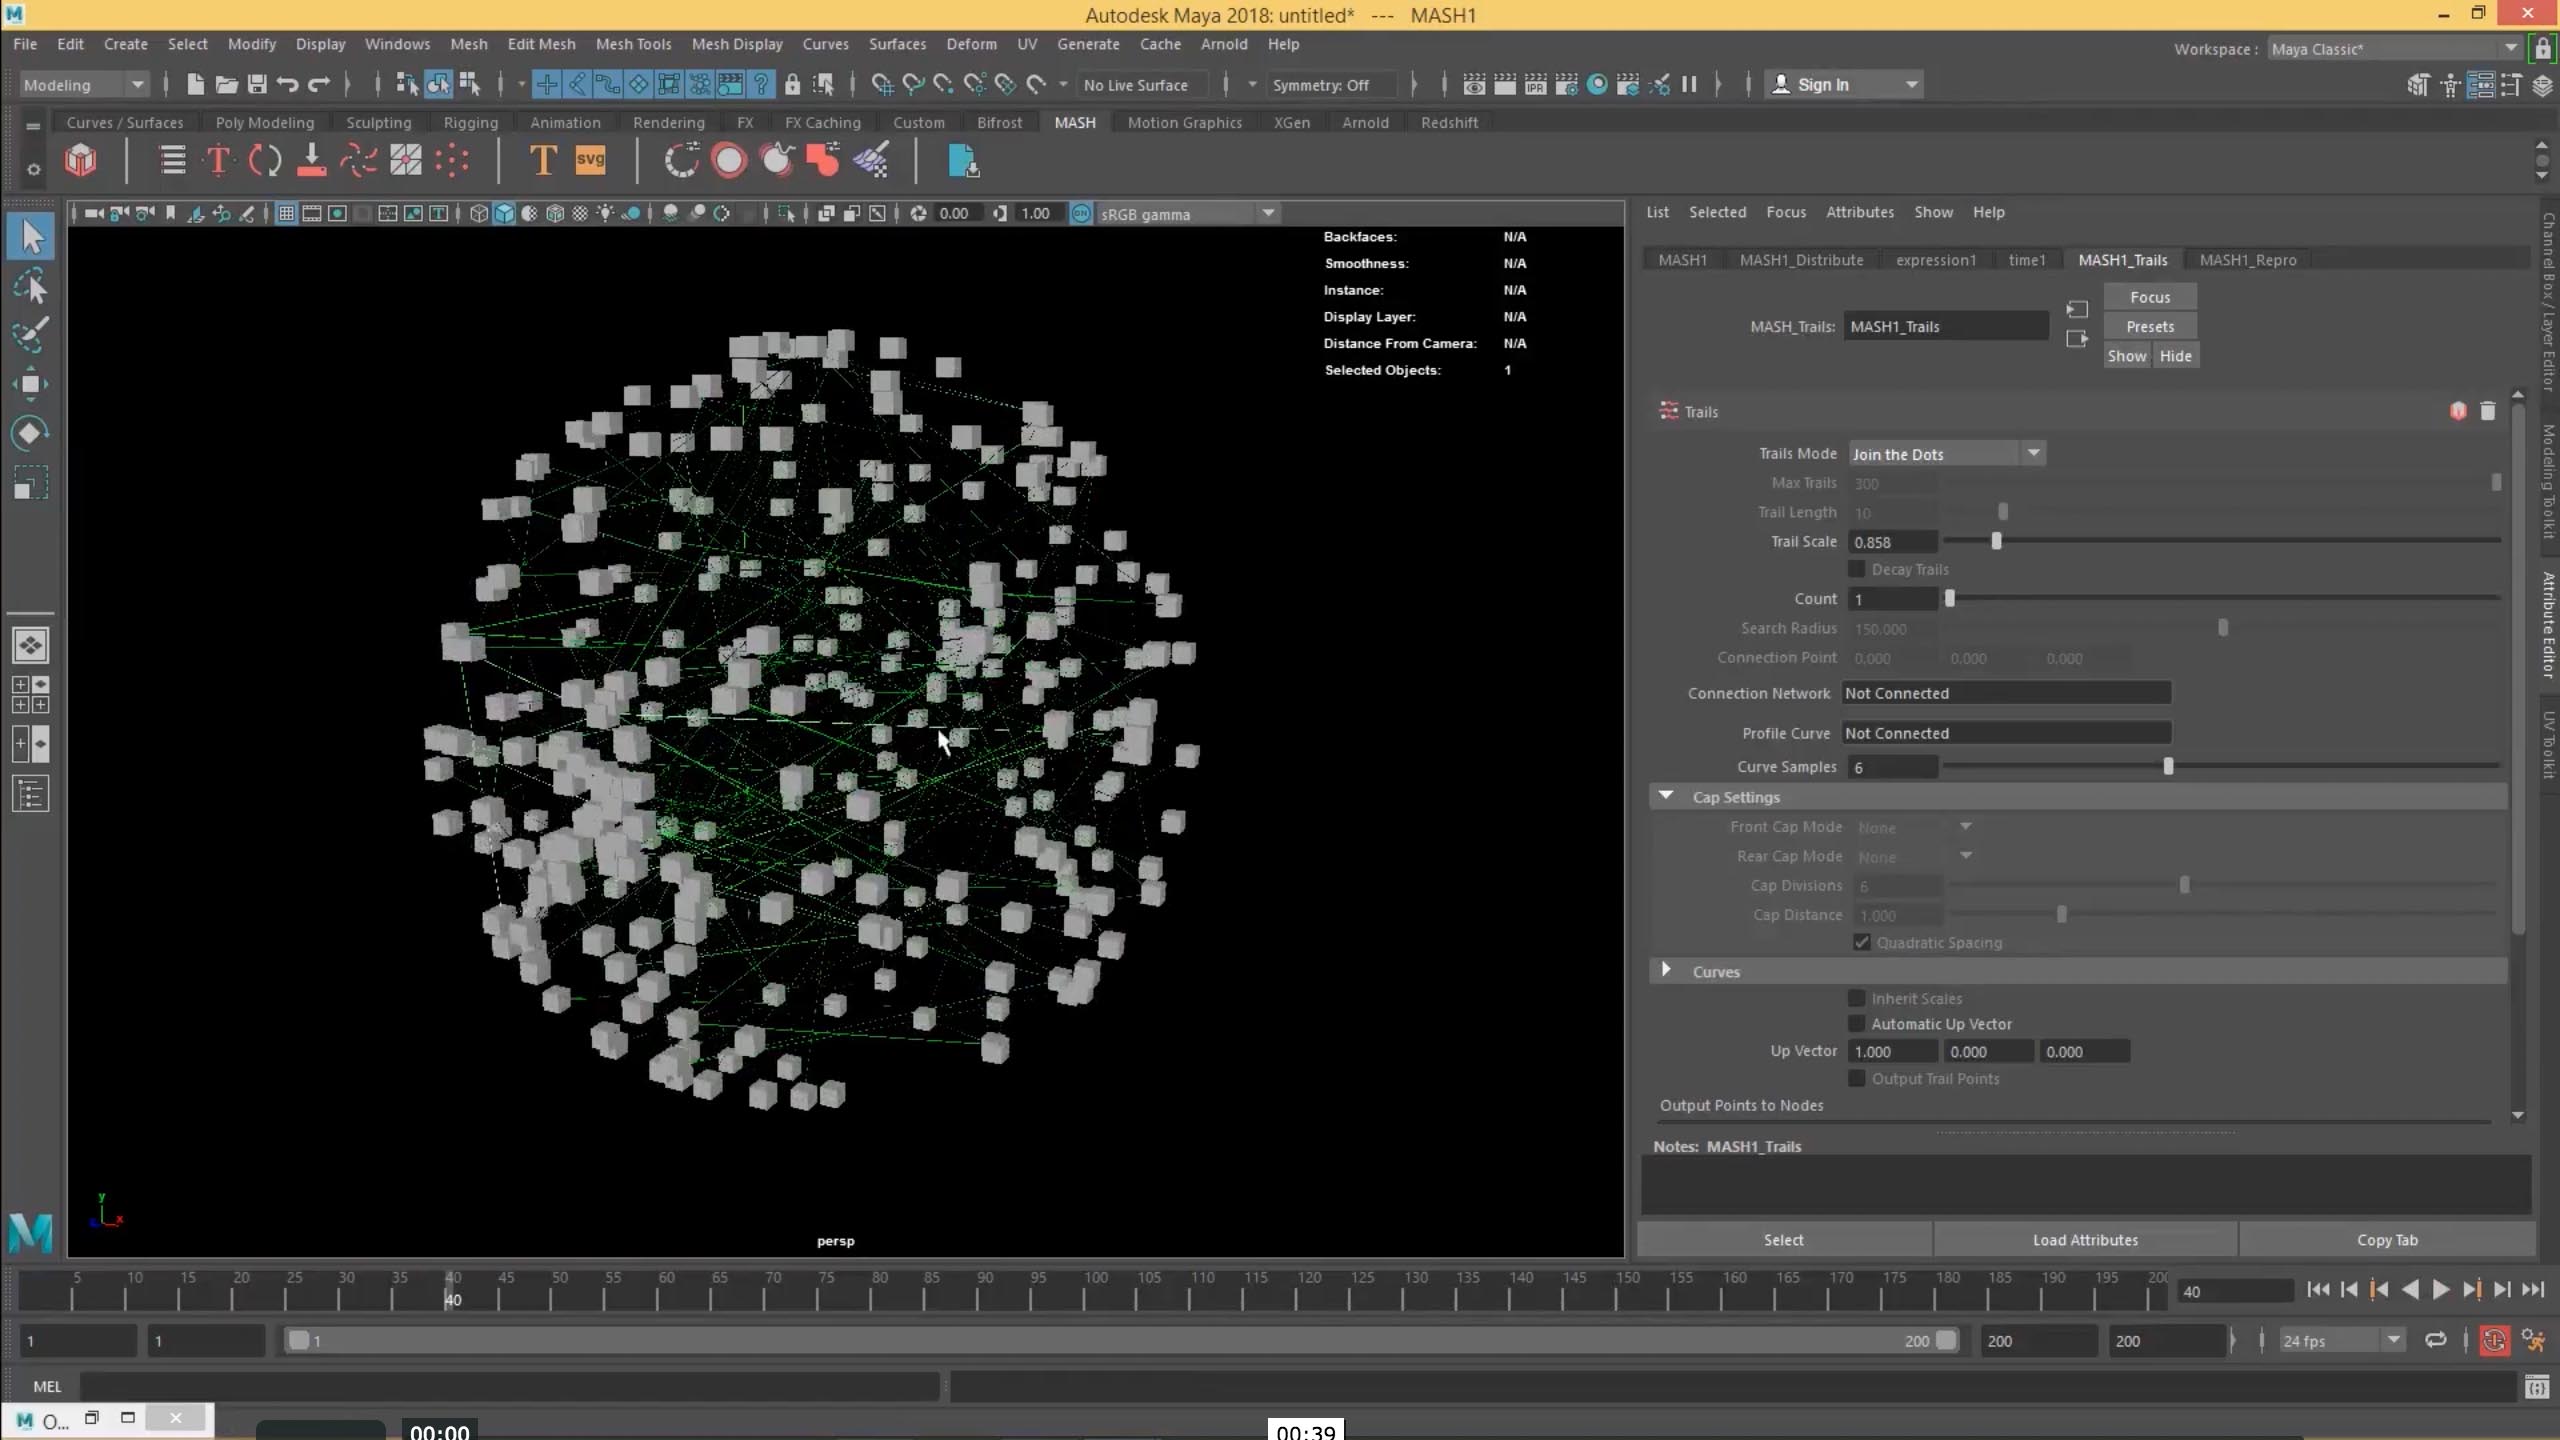The height and width of the screenshot is (1440, 2560).
Task: Open the Trails Mode dropdown
Action: tap(1945, 454)
